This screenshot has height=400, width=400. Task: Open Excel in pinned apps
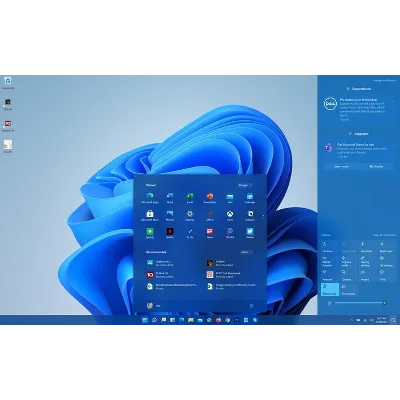[x=190, y=198]
